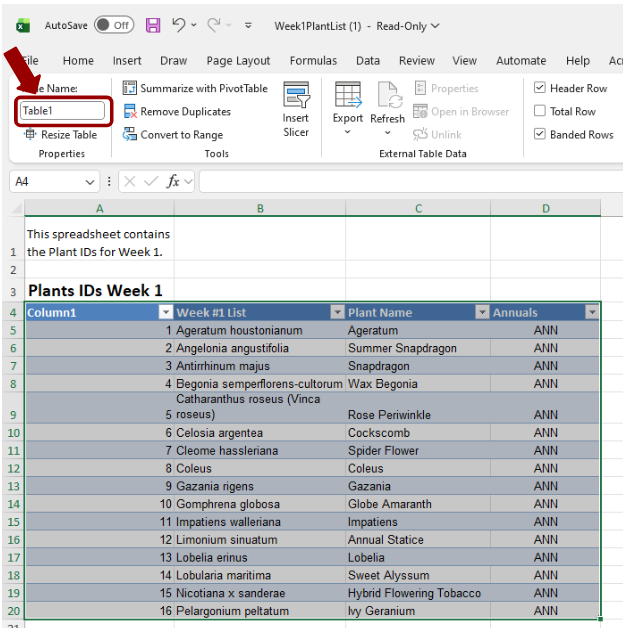The width and height of the screenshot is (623, 628).
Task: Expand the Refresh dropdown chevron
Action: pos(388,133)
